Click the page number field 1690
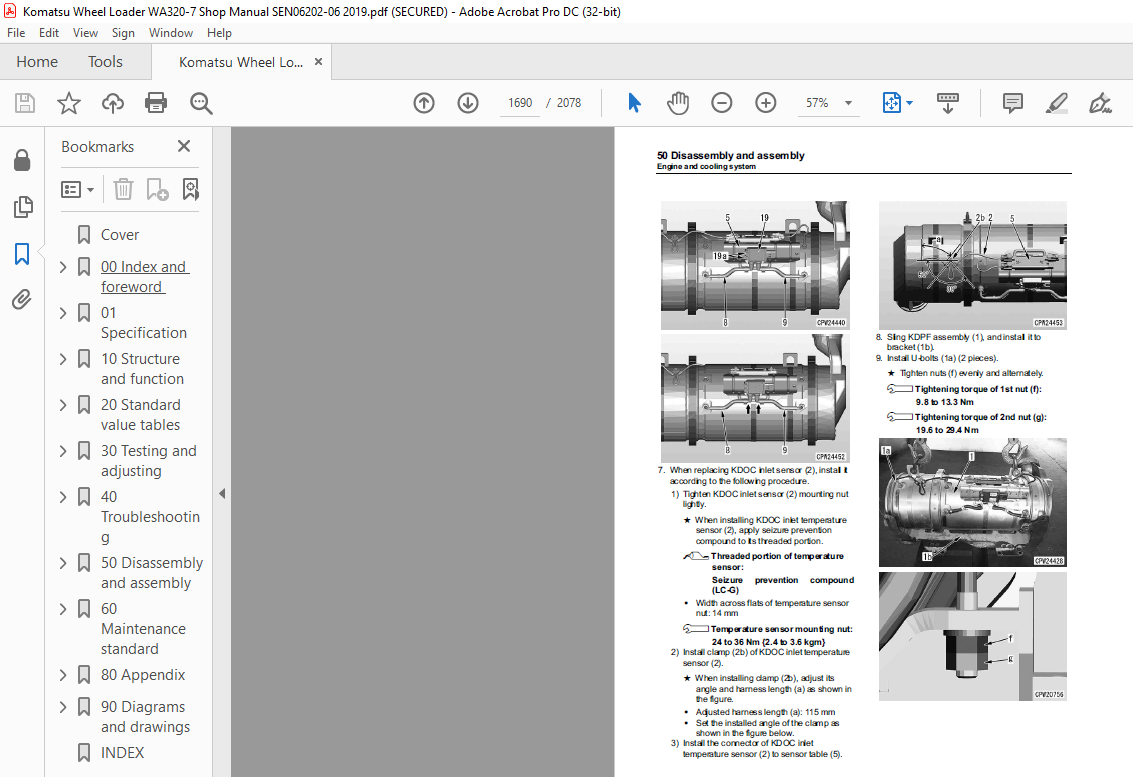The width and height of the screenshot is (1133, 777). (x=520, y=103)
